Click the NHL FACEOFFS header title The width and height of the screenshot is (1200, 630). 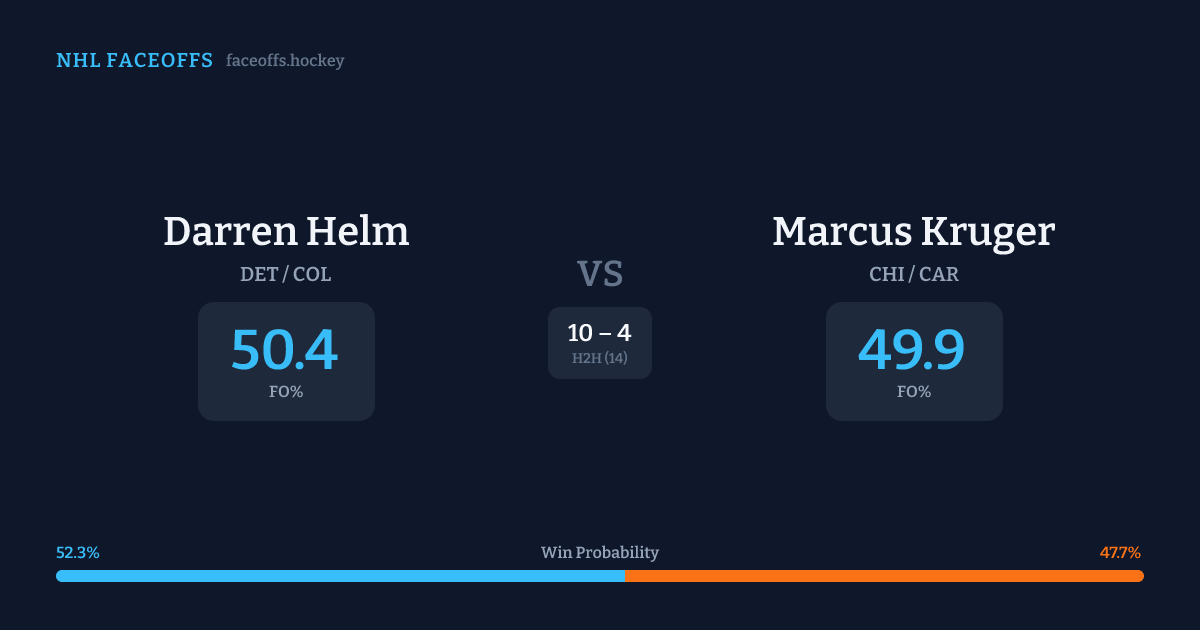134,61
